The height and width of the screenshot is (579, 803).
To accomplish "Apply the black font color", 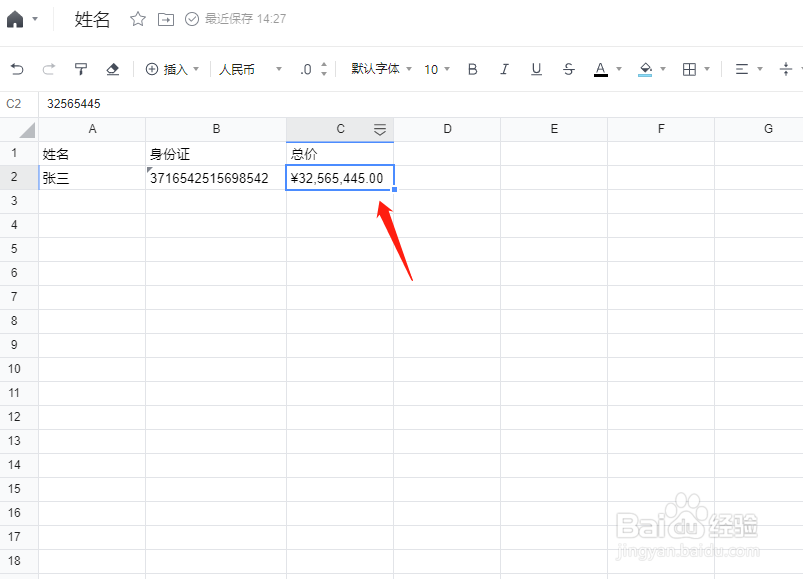I will click(601, 69).
